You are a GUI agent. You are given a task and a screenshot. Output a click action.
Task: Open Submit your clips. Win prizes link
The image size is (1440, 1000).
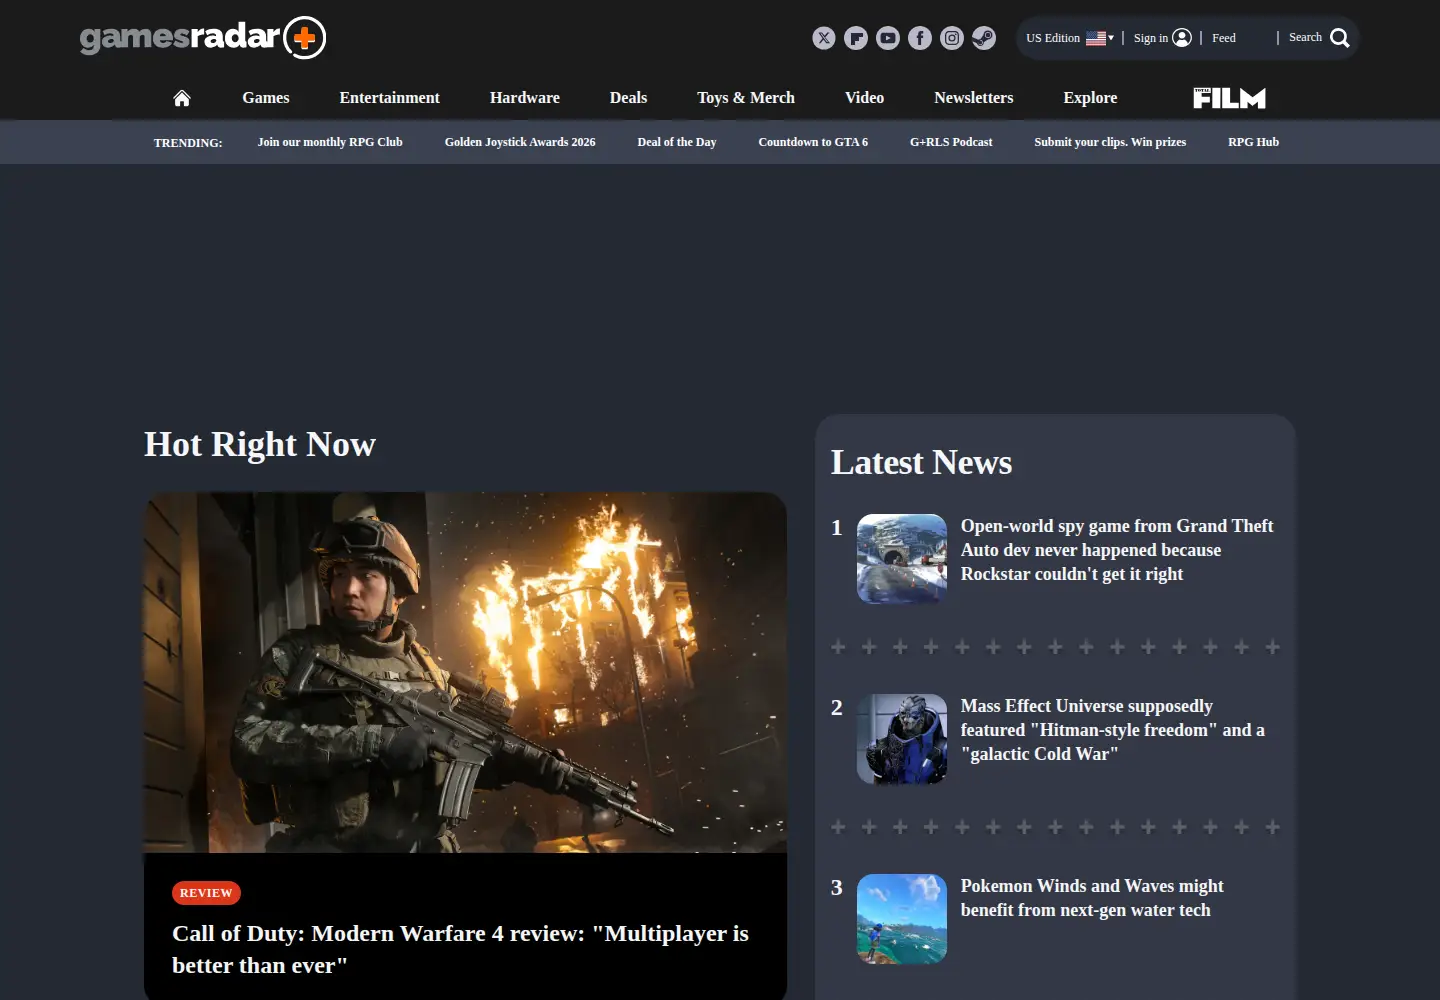(x=1110, y=142)
